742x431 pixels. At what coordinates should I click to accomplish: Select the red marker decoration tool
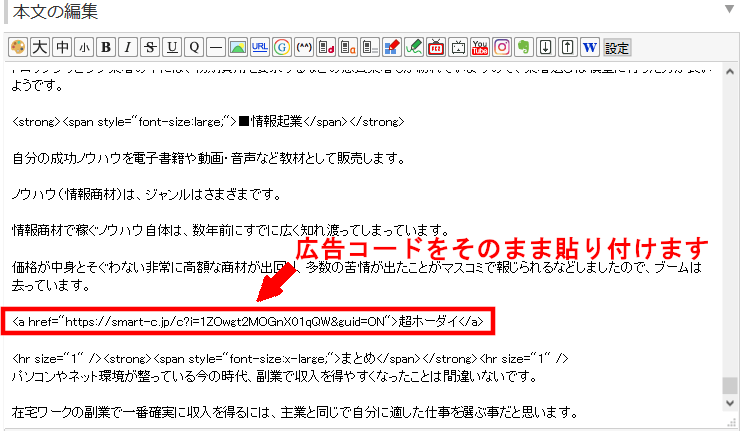point(392,47)
